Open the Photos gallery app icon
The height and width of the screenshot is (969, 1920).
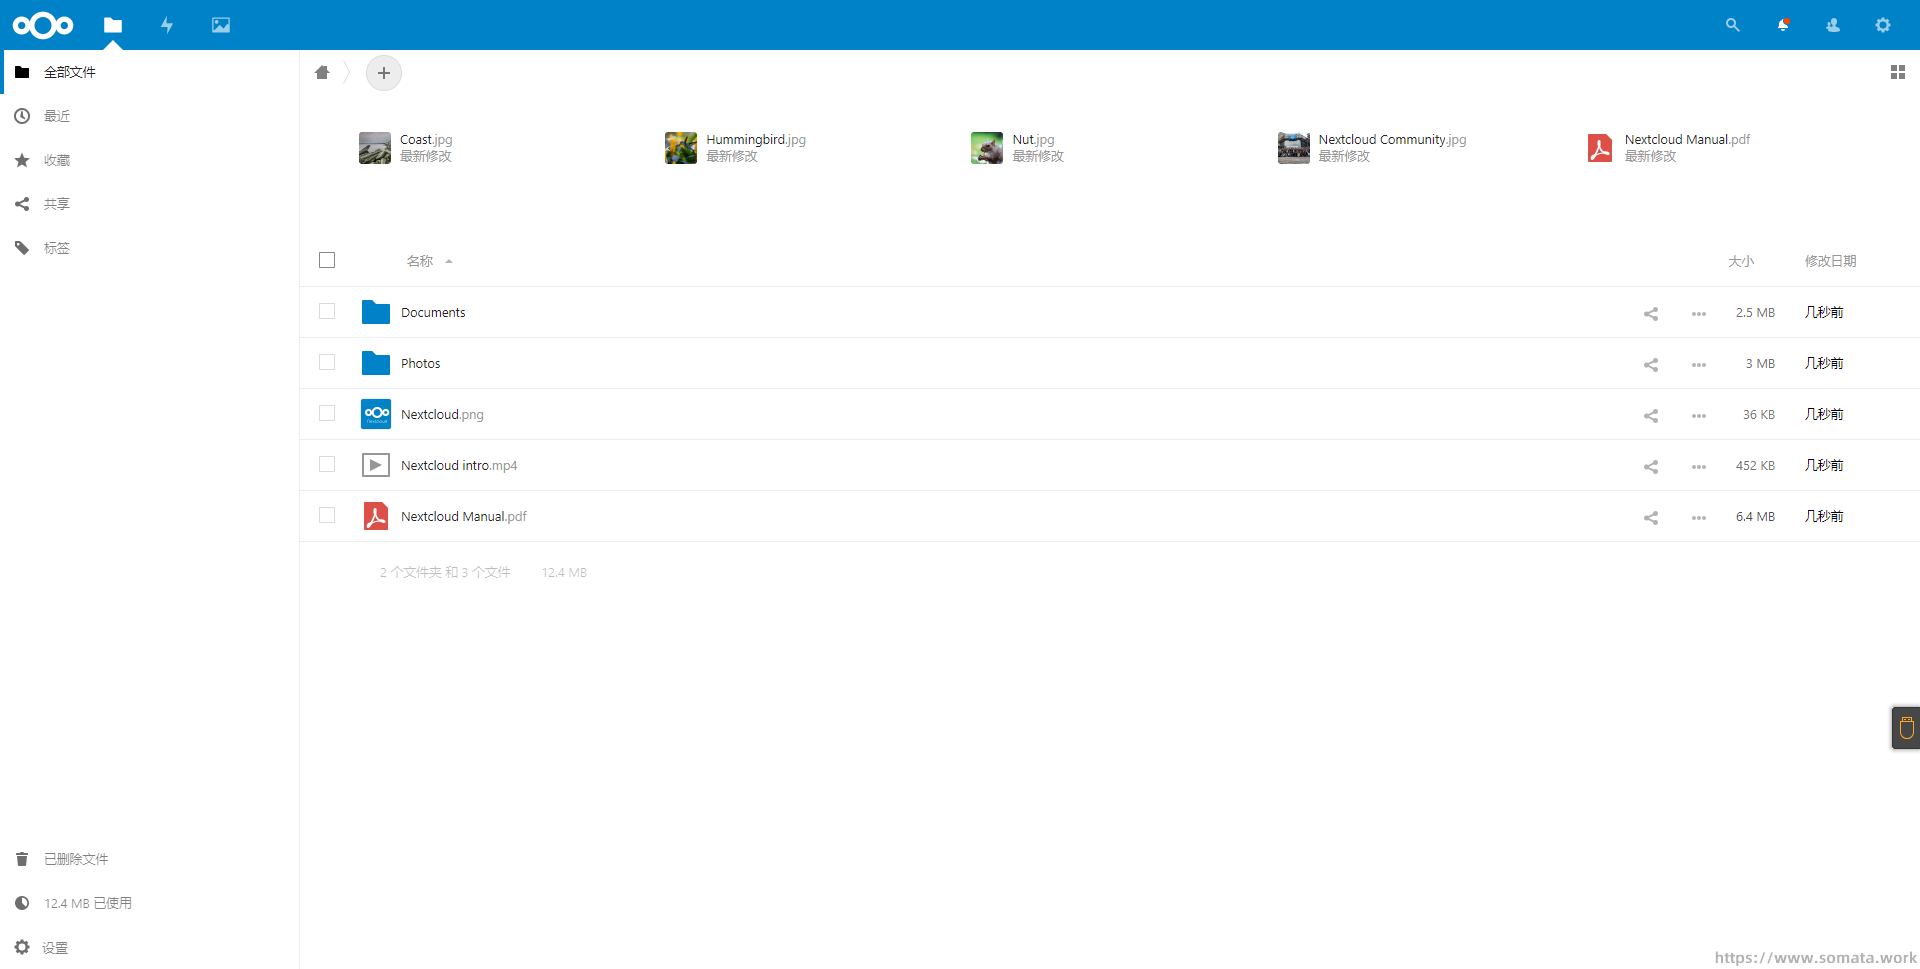(221, 25)
